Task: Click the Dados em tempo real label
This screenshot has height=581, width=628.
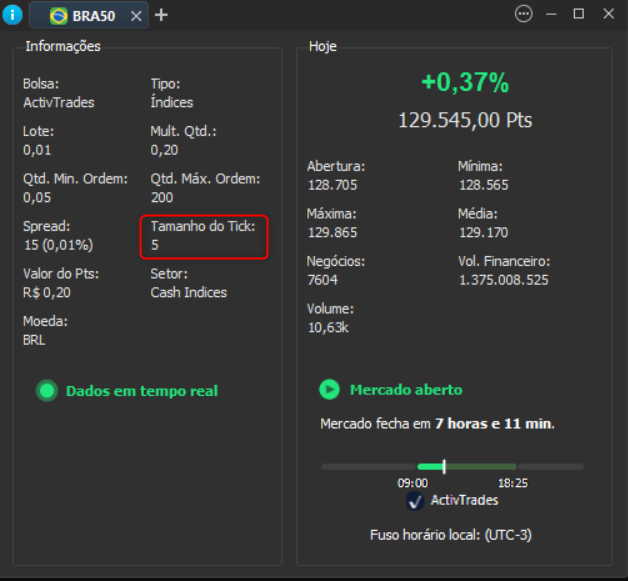Action: [x=141, y=391]
